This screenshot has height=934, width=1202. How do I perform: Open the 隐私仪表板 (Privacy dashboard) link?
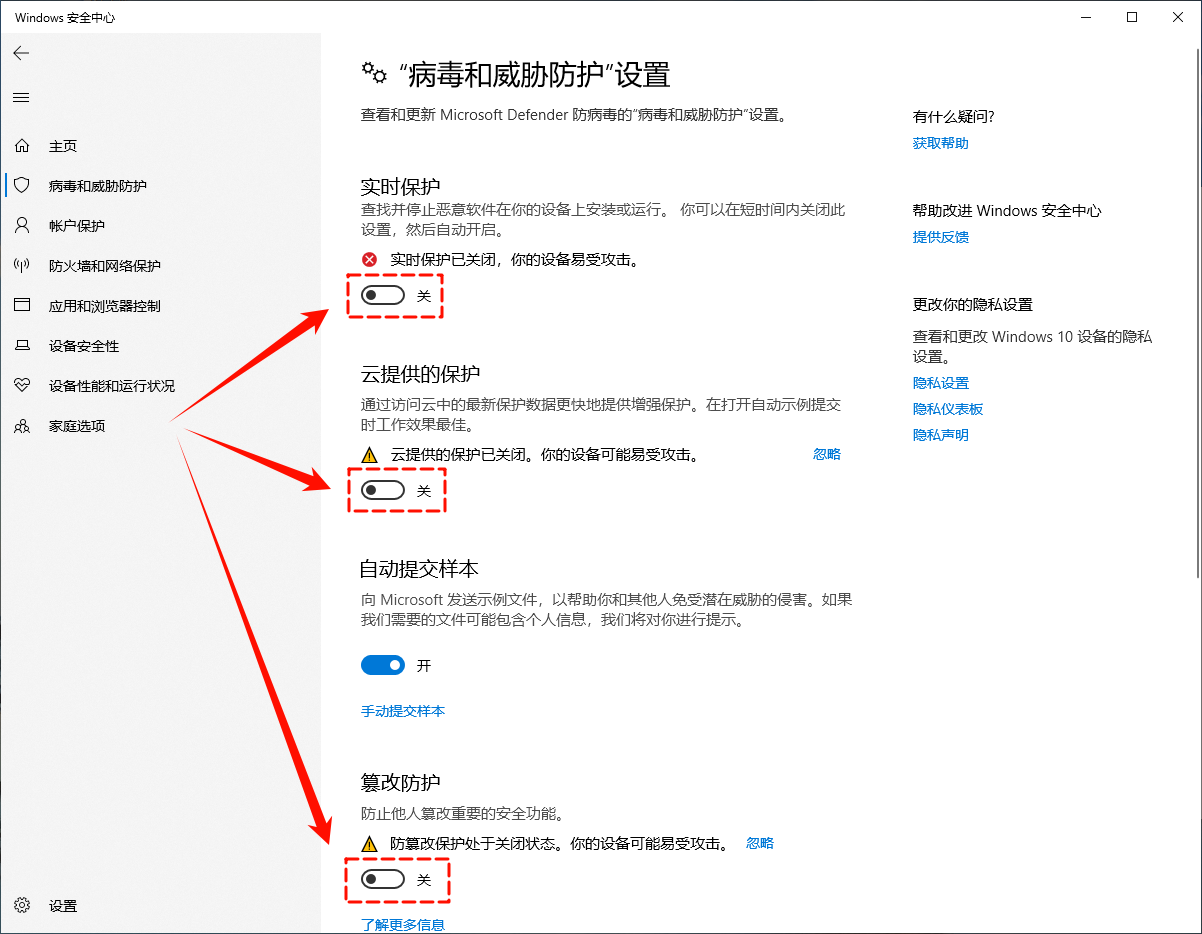[948, 408]
